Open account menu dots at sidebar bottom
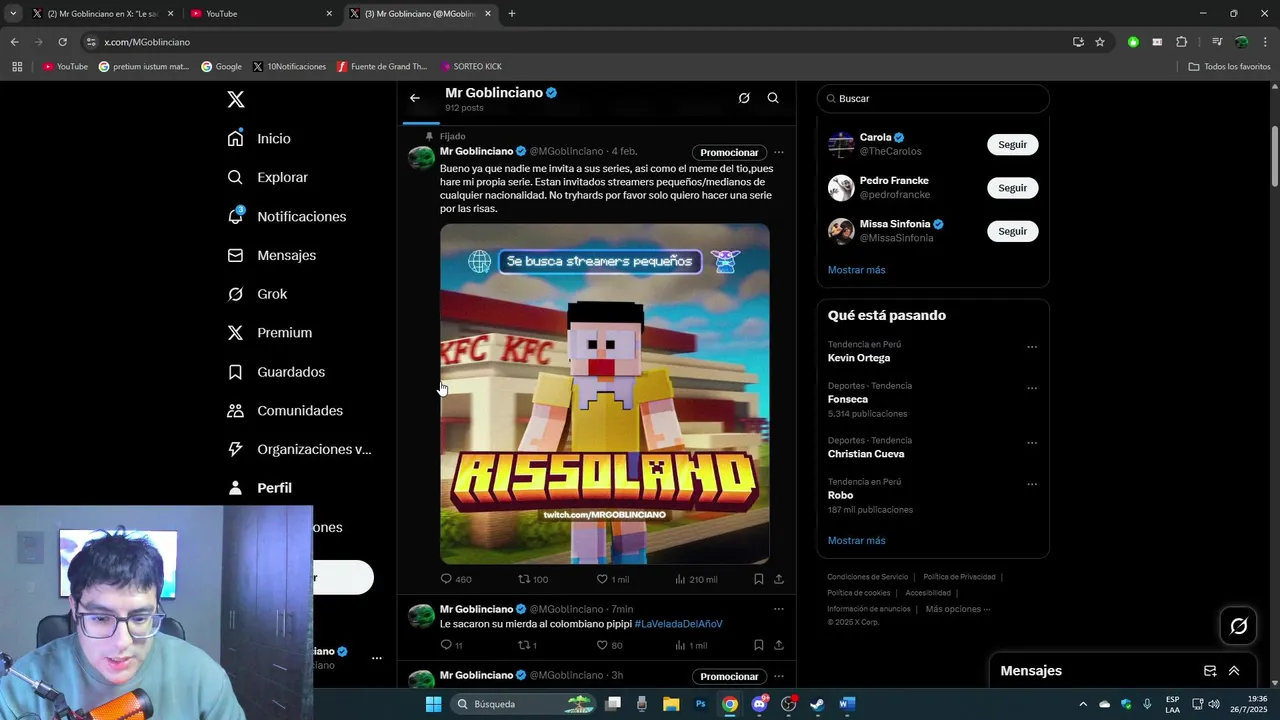Image resolution: width=1280 pixels, height=720 pixels. click(x=376, y=658)
